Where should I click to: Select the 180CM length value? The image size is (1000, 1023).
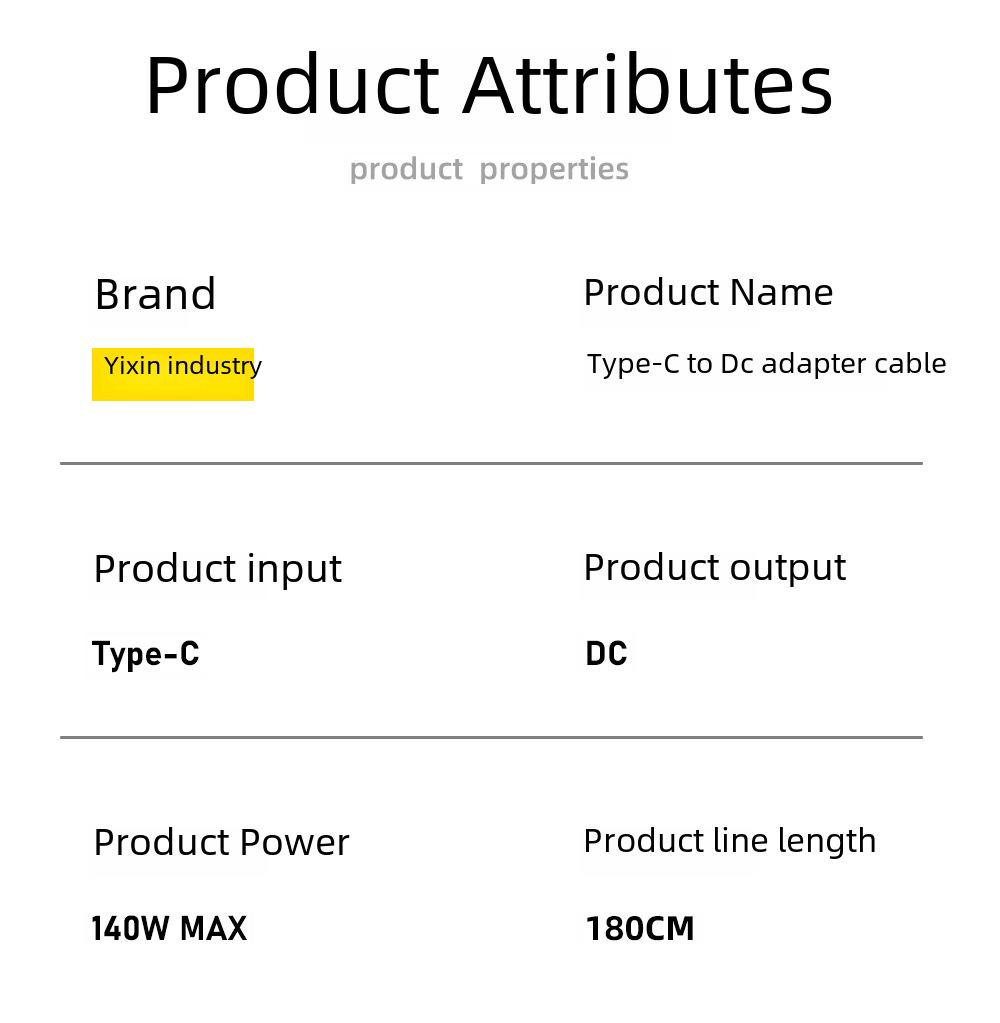click(x=640, y=928)
